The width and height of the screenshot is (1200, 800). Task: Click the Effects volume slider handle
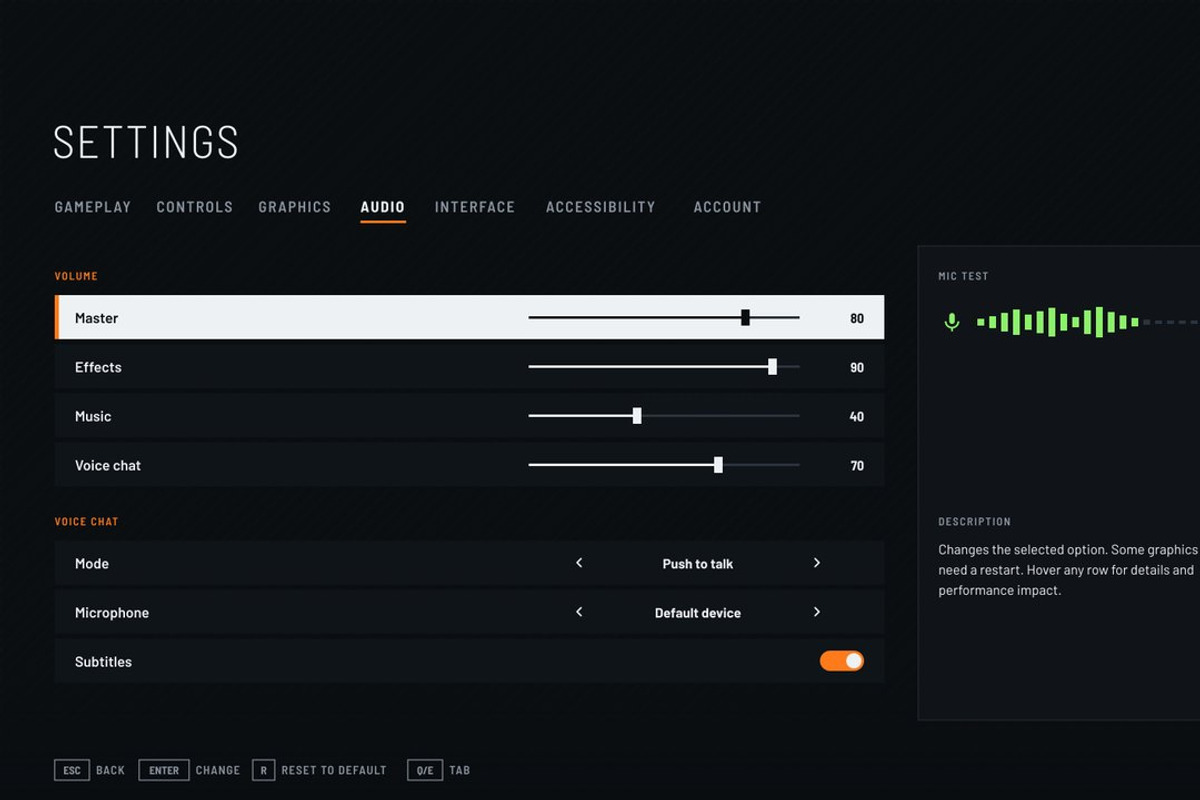[x=772, y=367]
